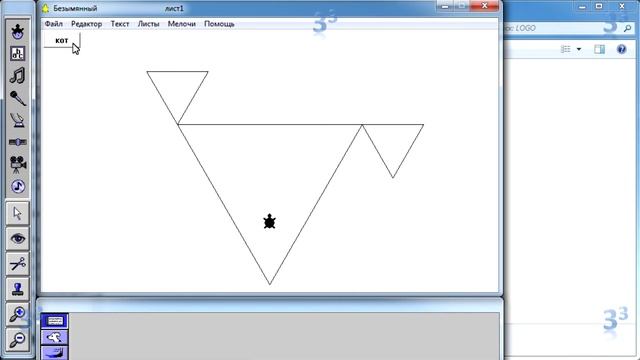This screenshot has height=360, width=640.
Task: Select the eye tool
Action: pyautogui.click(x=18, y=238)
